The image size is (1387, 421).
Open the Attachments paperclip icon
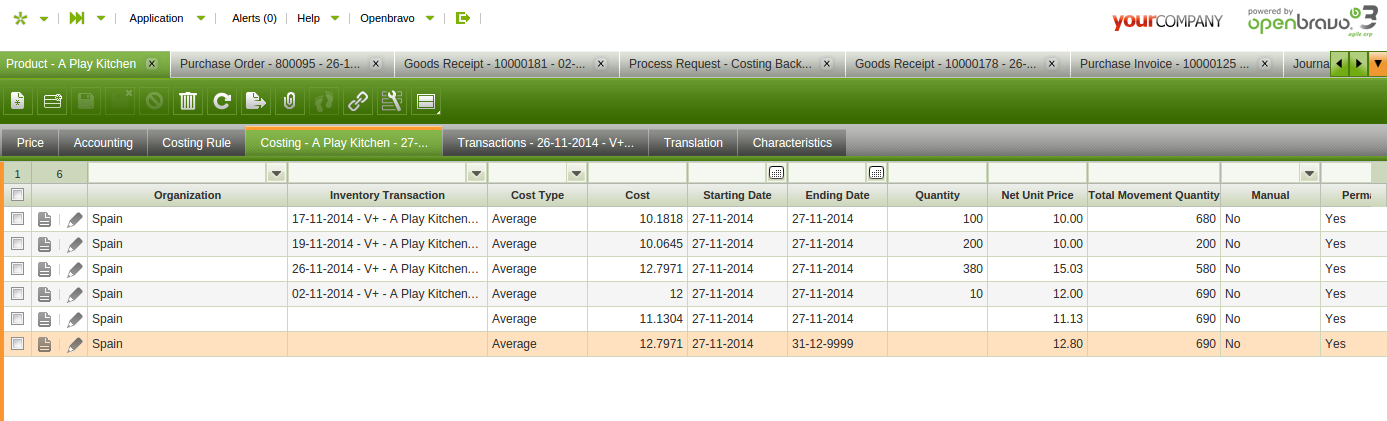(x=289, y=101)
